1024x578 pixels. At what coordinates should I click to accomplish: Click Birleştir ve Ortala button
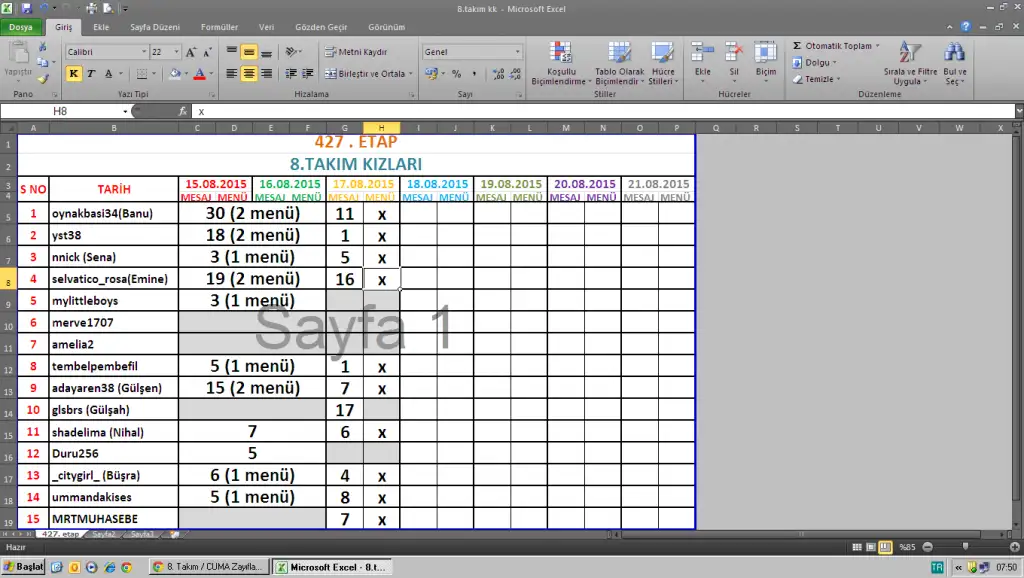[366, 74]
